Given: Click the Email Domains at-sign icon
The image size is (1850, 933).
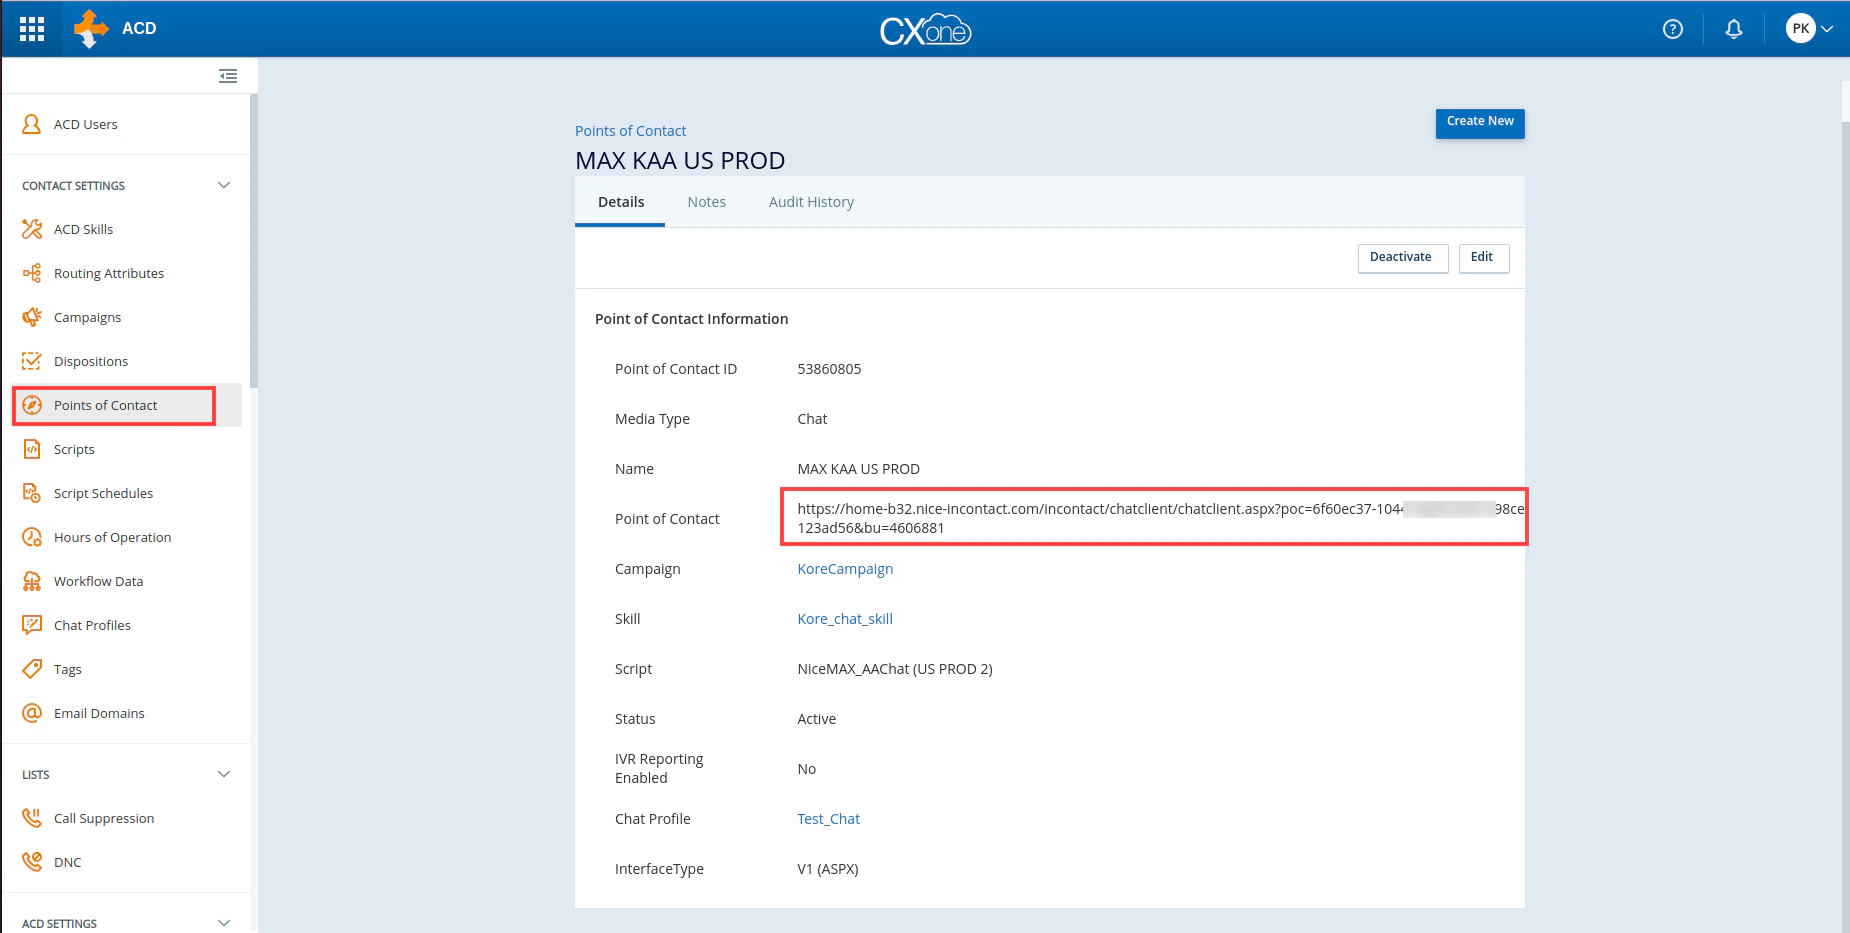Looking at the screenshot, I should (x=32, y=713).
